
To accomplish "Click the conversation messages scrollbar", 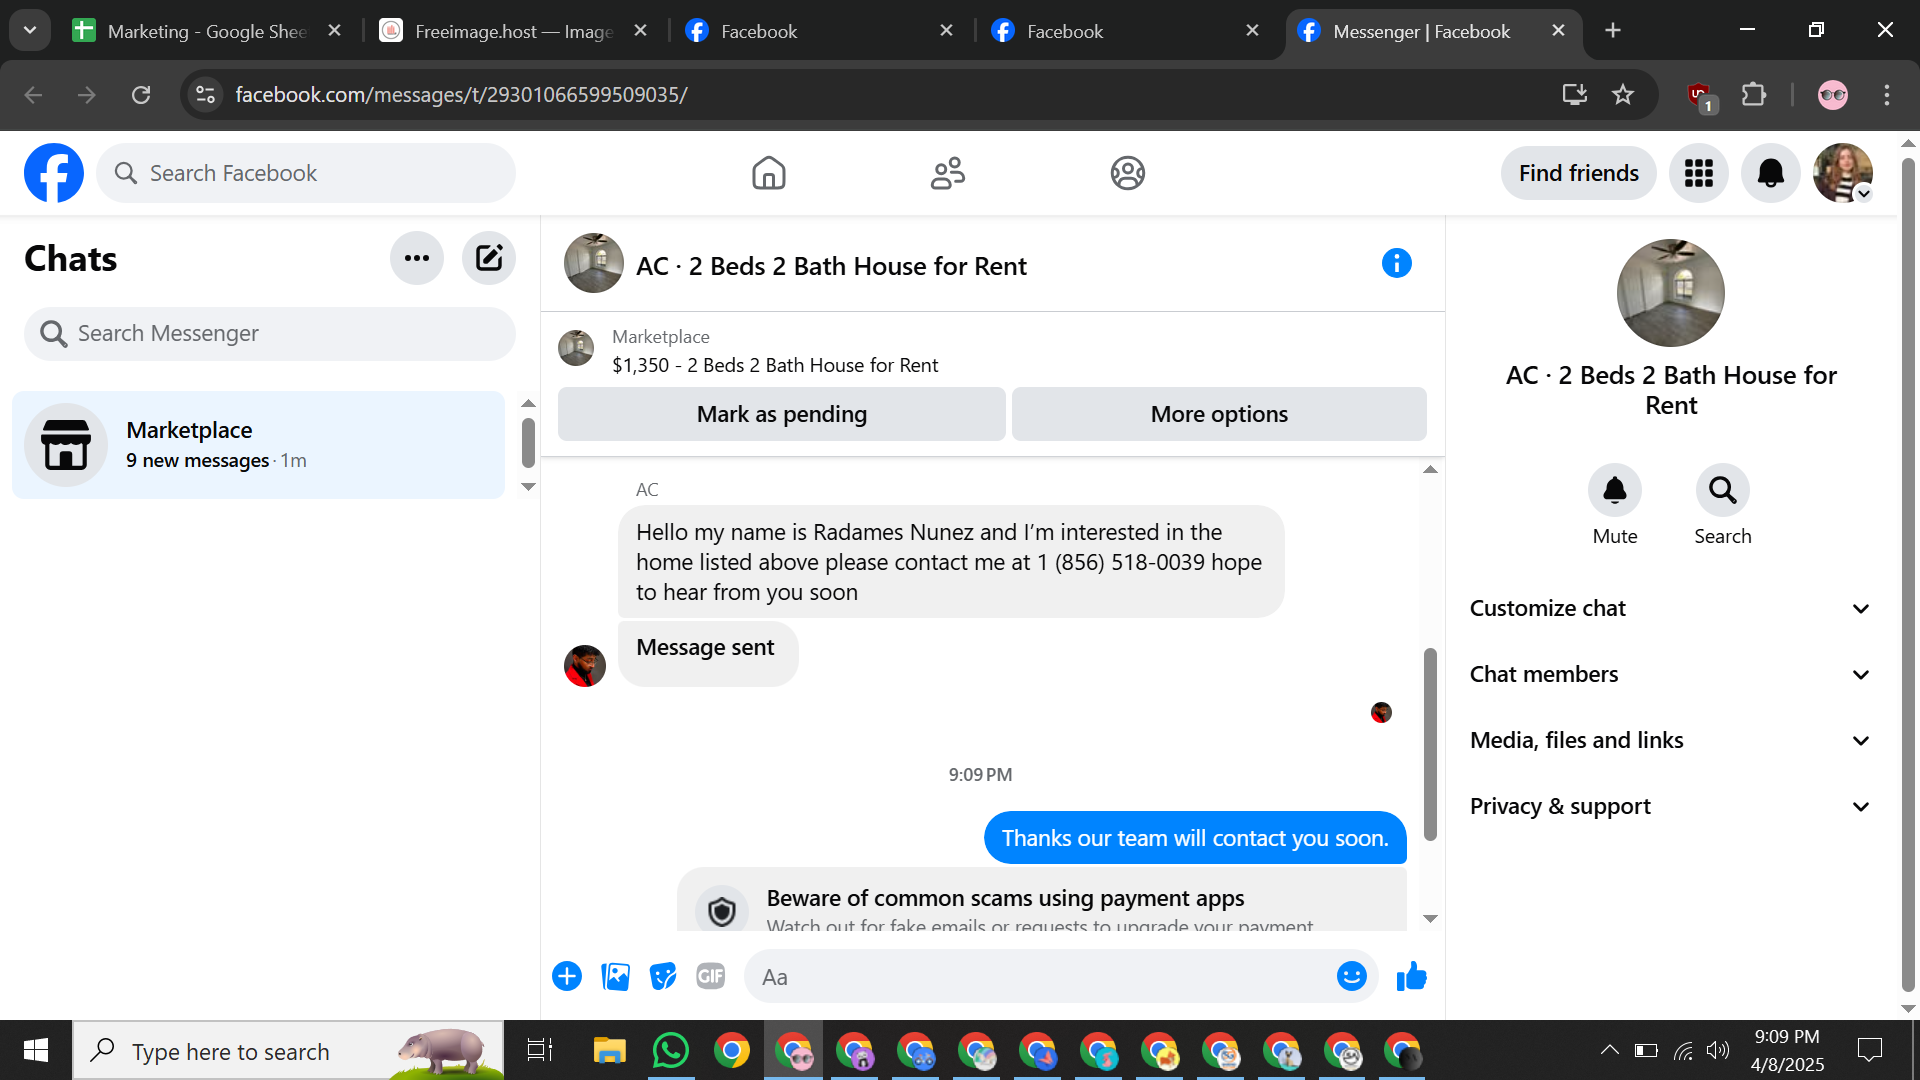I will pos(1430,745).
